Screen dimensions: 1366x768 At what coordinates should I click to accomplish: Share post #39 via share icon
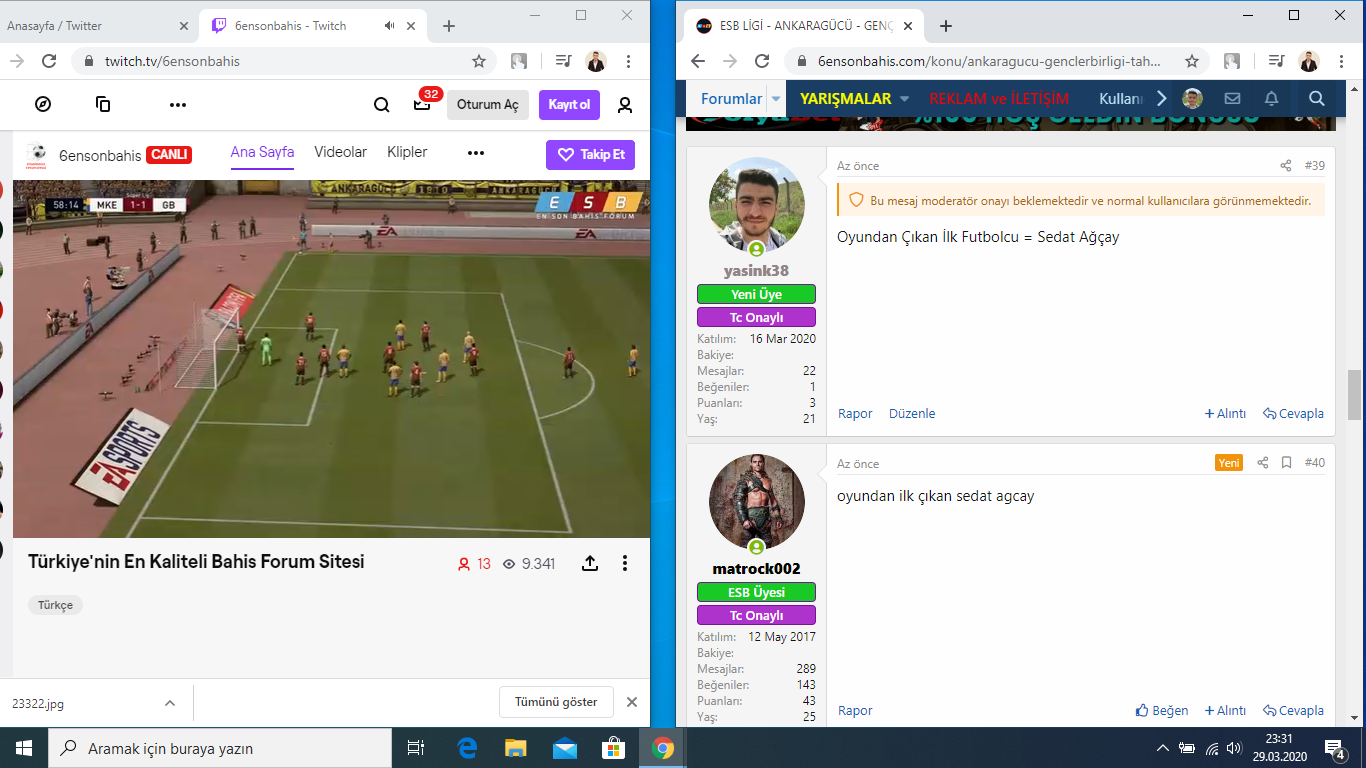pos(1286,166)
